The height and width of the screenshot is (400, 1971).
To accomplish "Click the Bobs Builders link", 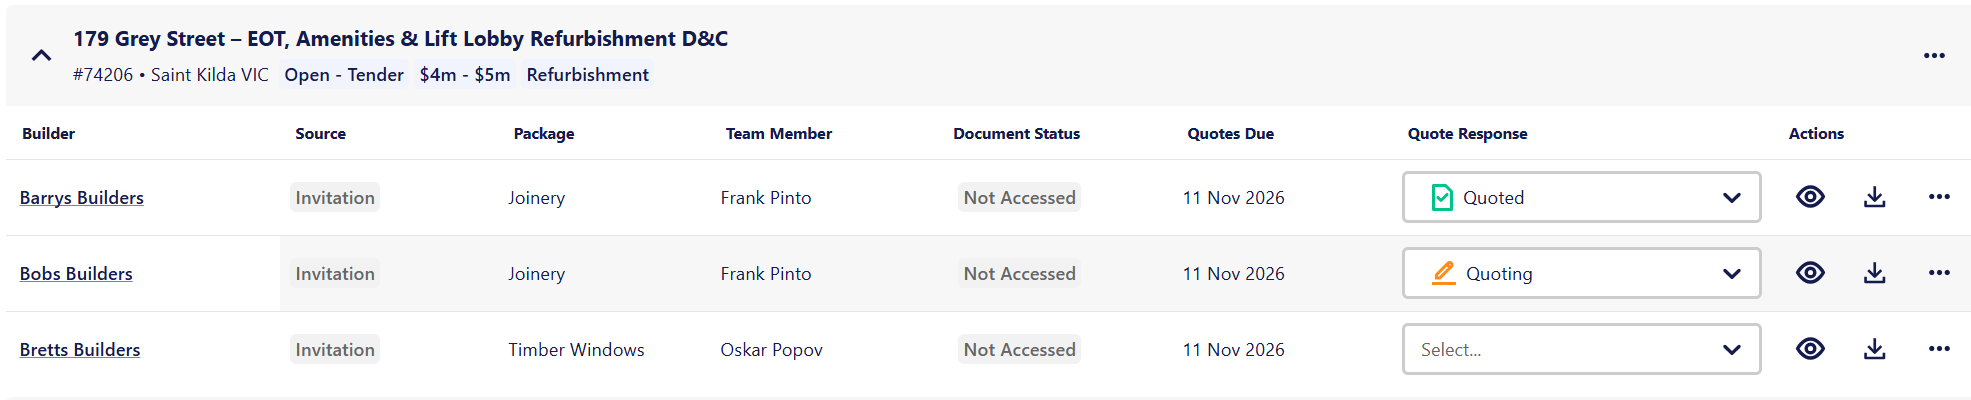I will 76,274.
